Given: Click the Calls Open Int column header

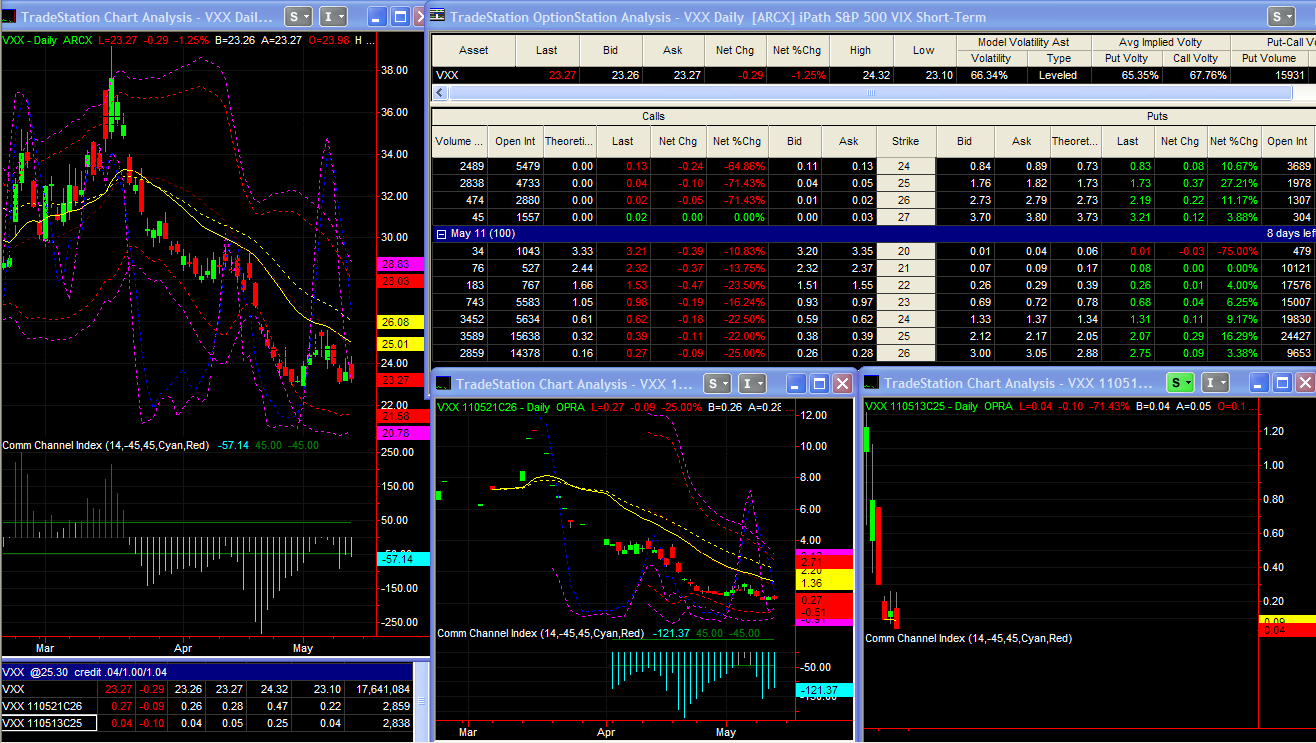Looking at the screenshot, I should click(x=516, y=141).
